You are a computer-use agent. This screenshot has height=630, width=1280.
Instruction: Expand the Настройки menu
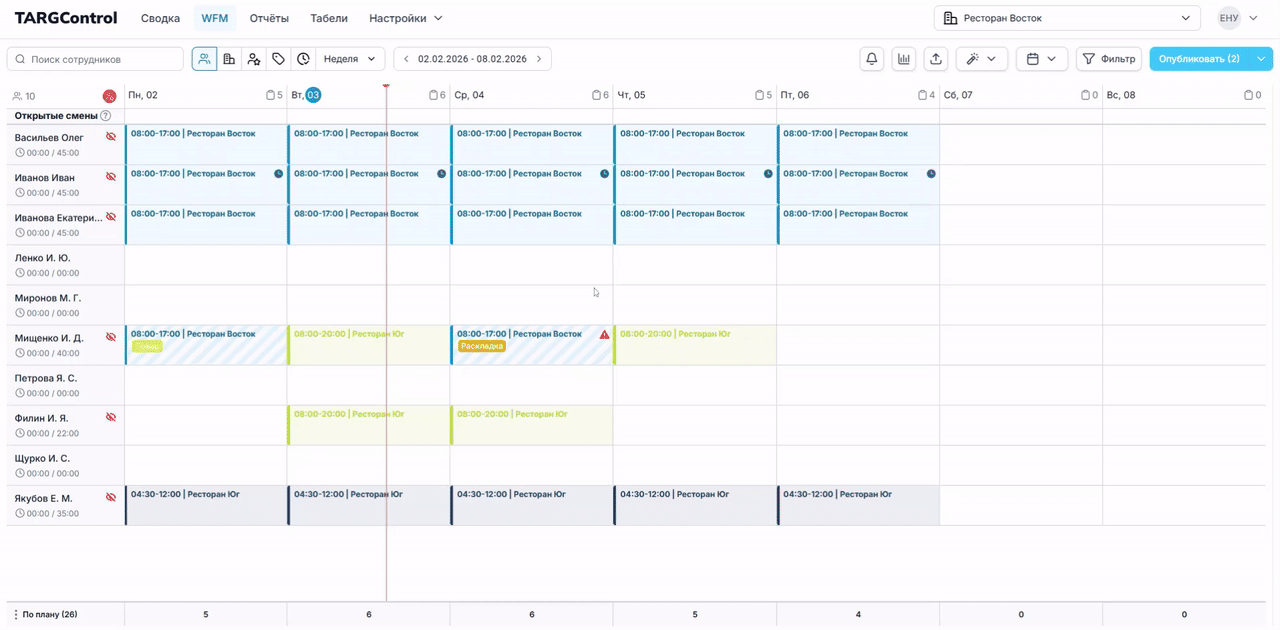click(405, 18)
